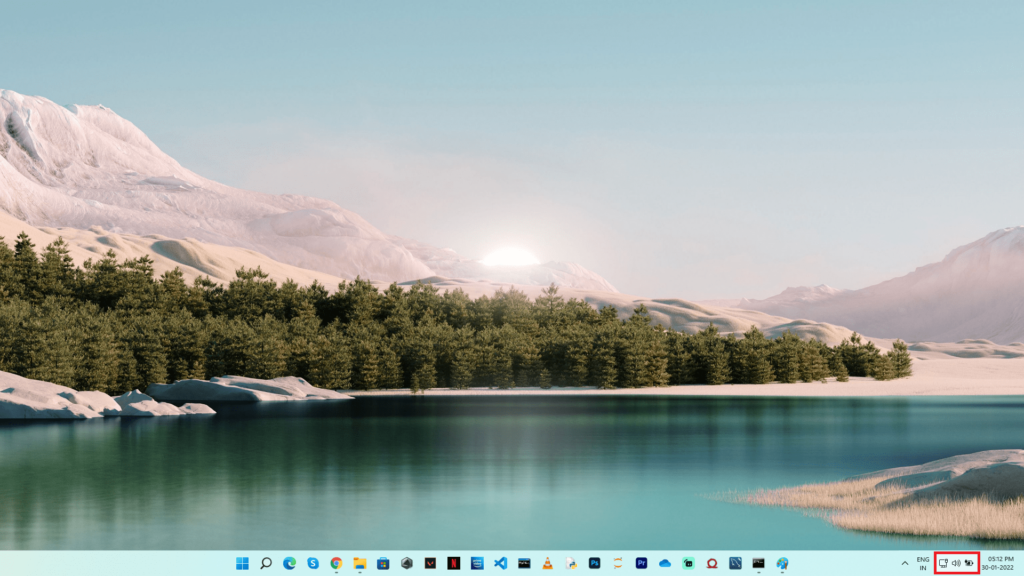1024x576 pixels.
Task: Launch Adobe Premiere Pro from taskbar
Action: [641, 563]
